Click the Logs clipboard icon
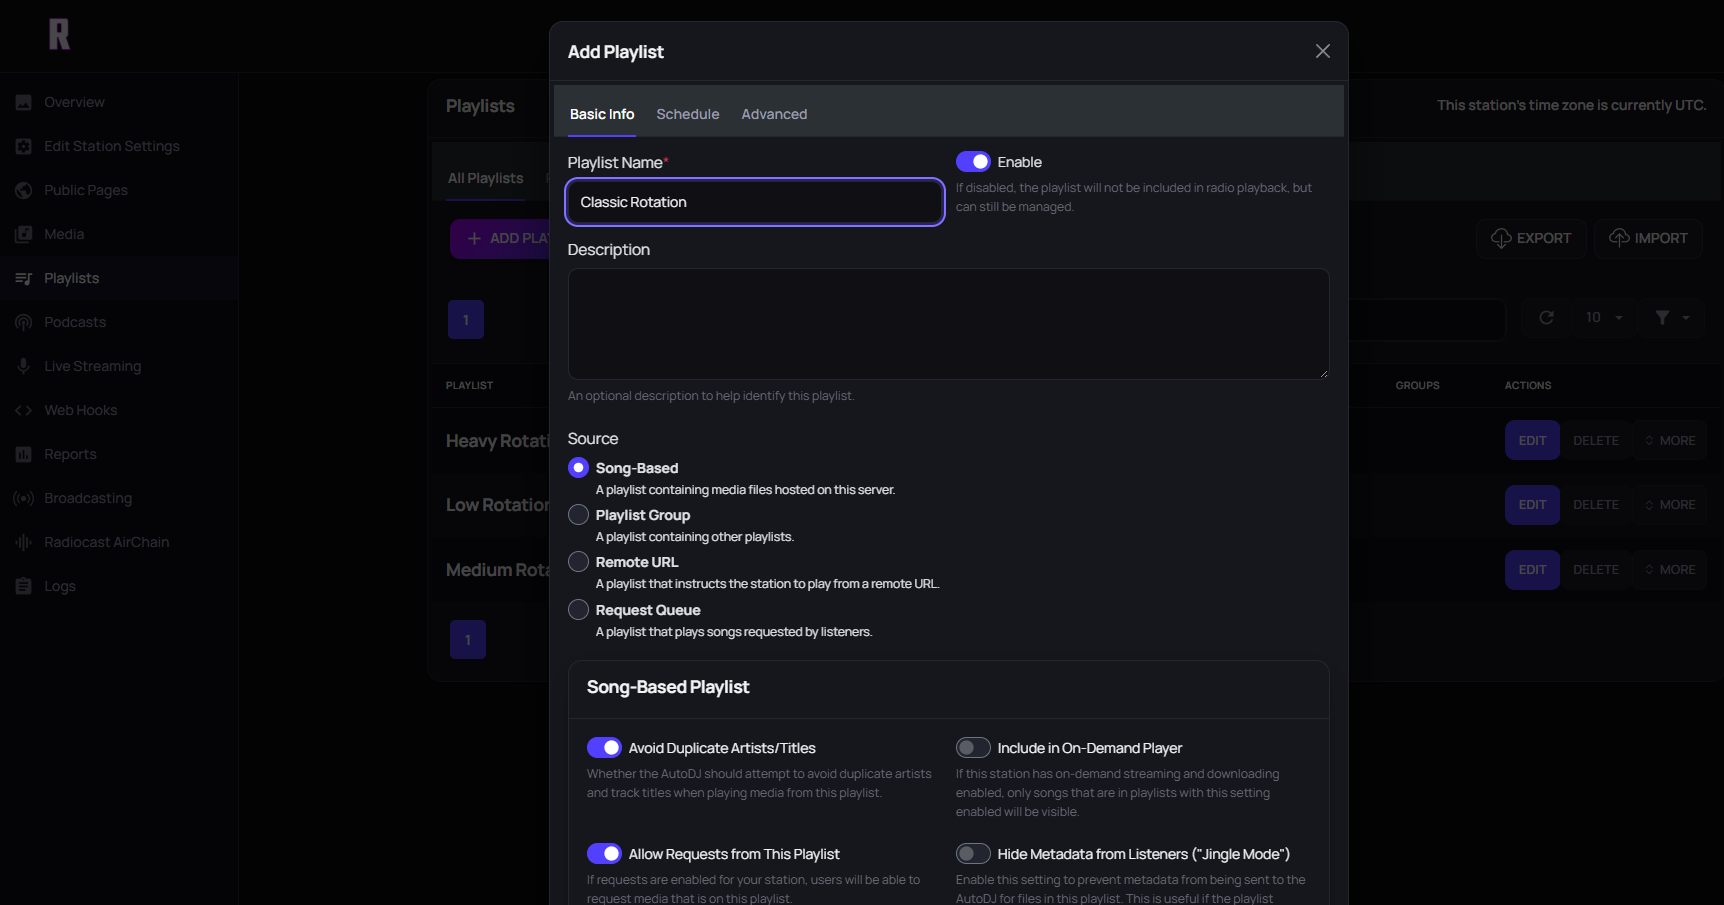Image resolution: width=1724 pixels, height=905 pixels. [x=24, y=586]
